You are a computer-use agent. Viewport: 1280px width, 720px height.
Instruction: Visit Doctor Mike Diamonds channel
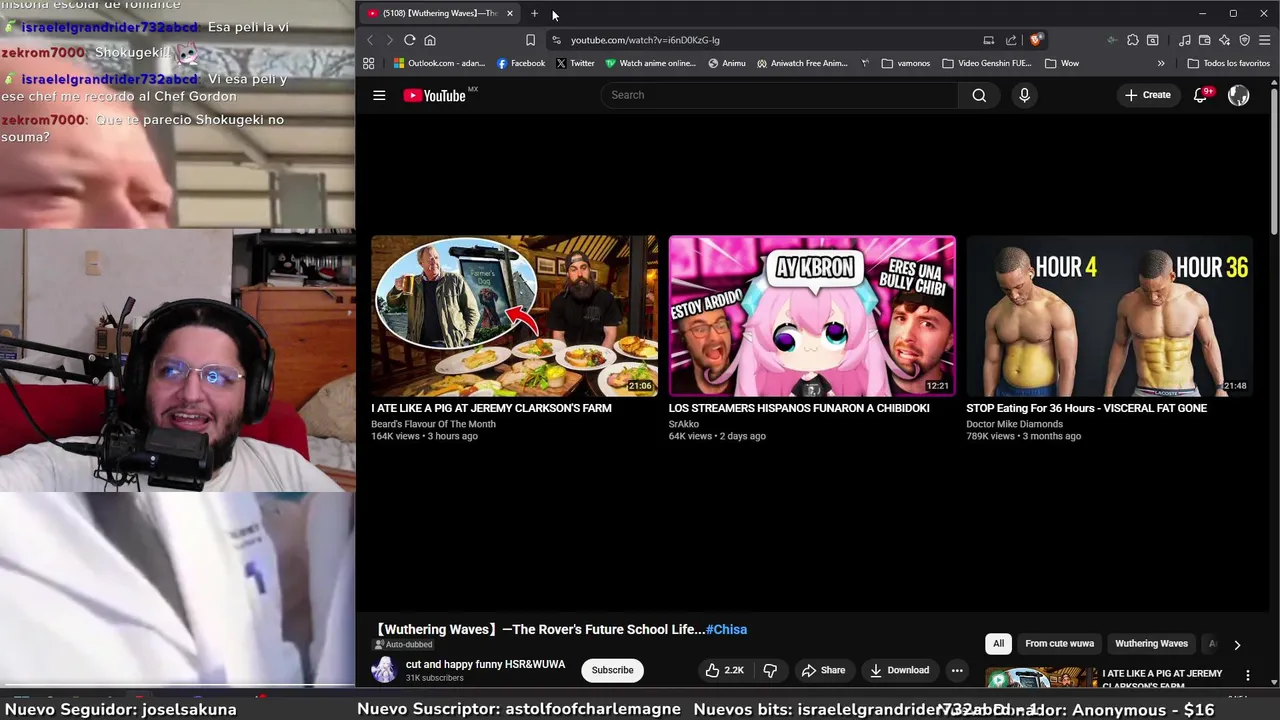[1014, 424]
